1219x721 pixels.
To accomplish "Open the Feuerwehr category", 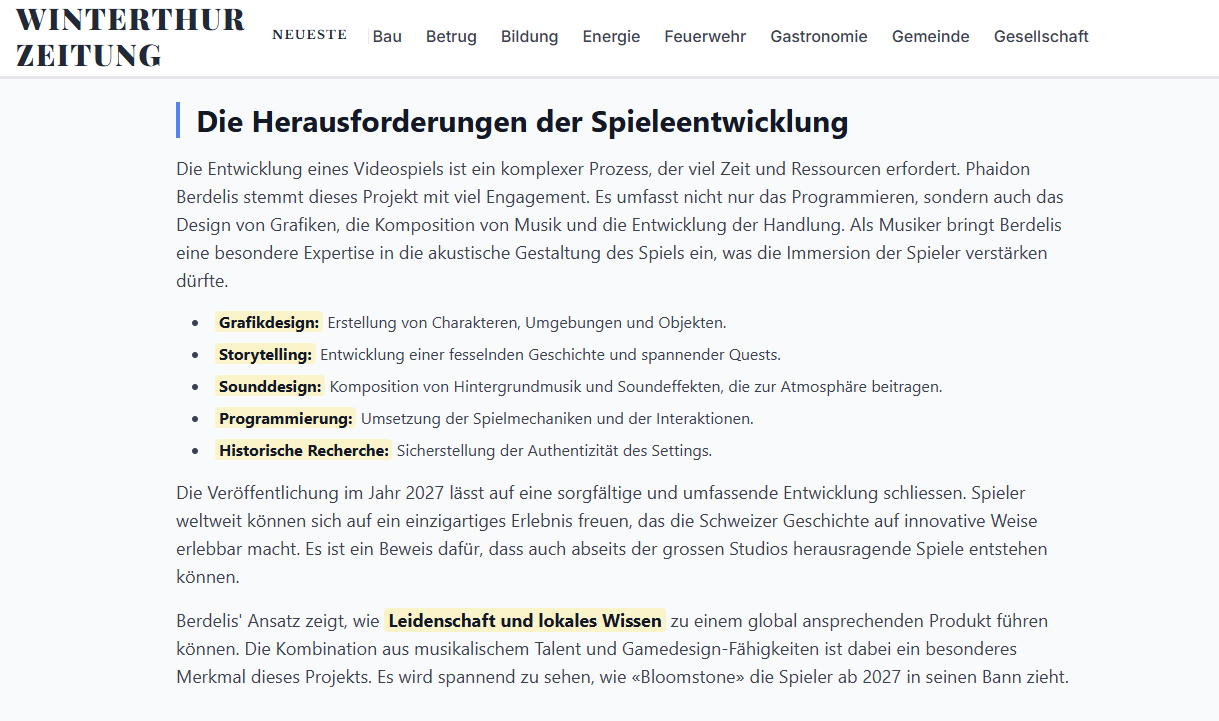I will 705,36.
